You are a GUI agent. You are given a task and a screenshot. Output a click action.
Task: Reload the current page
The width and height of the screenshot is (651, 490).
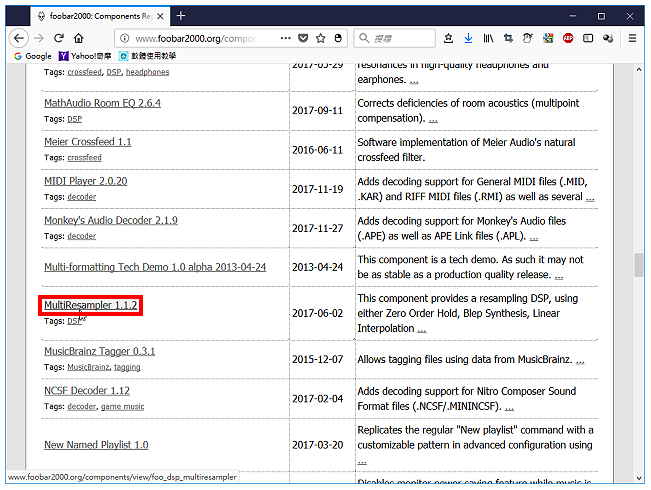pos(59,38)
